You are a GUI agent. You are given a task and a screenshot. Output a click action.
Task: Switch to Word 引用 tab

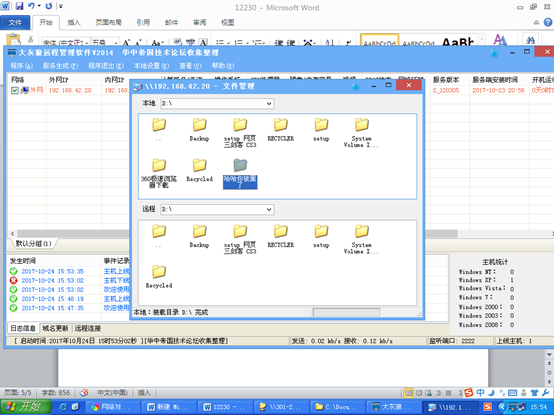tap(143, 23)
